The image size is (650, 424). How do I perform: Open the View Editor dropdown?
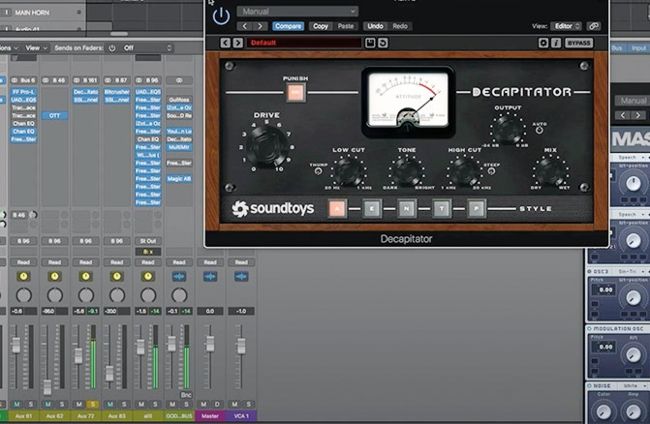[x=566, y=26]
